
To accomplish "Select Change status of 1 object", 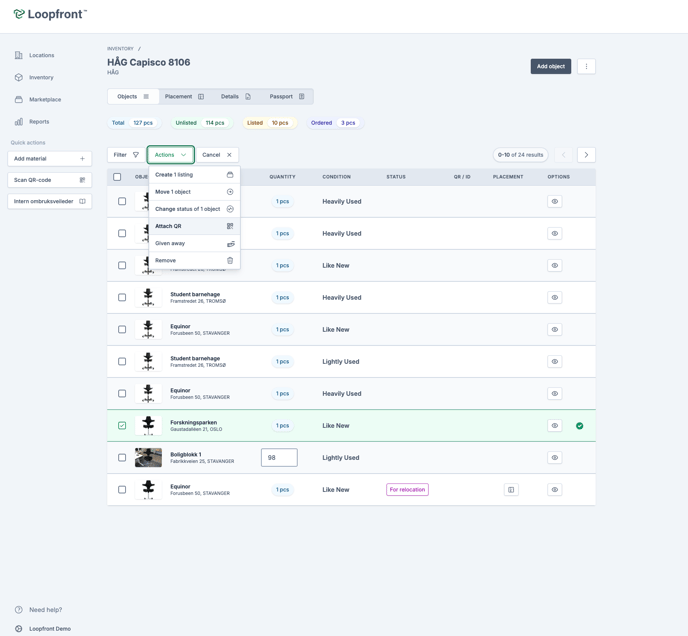I will pos(194,209).
